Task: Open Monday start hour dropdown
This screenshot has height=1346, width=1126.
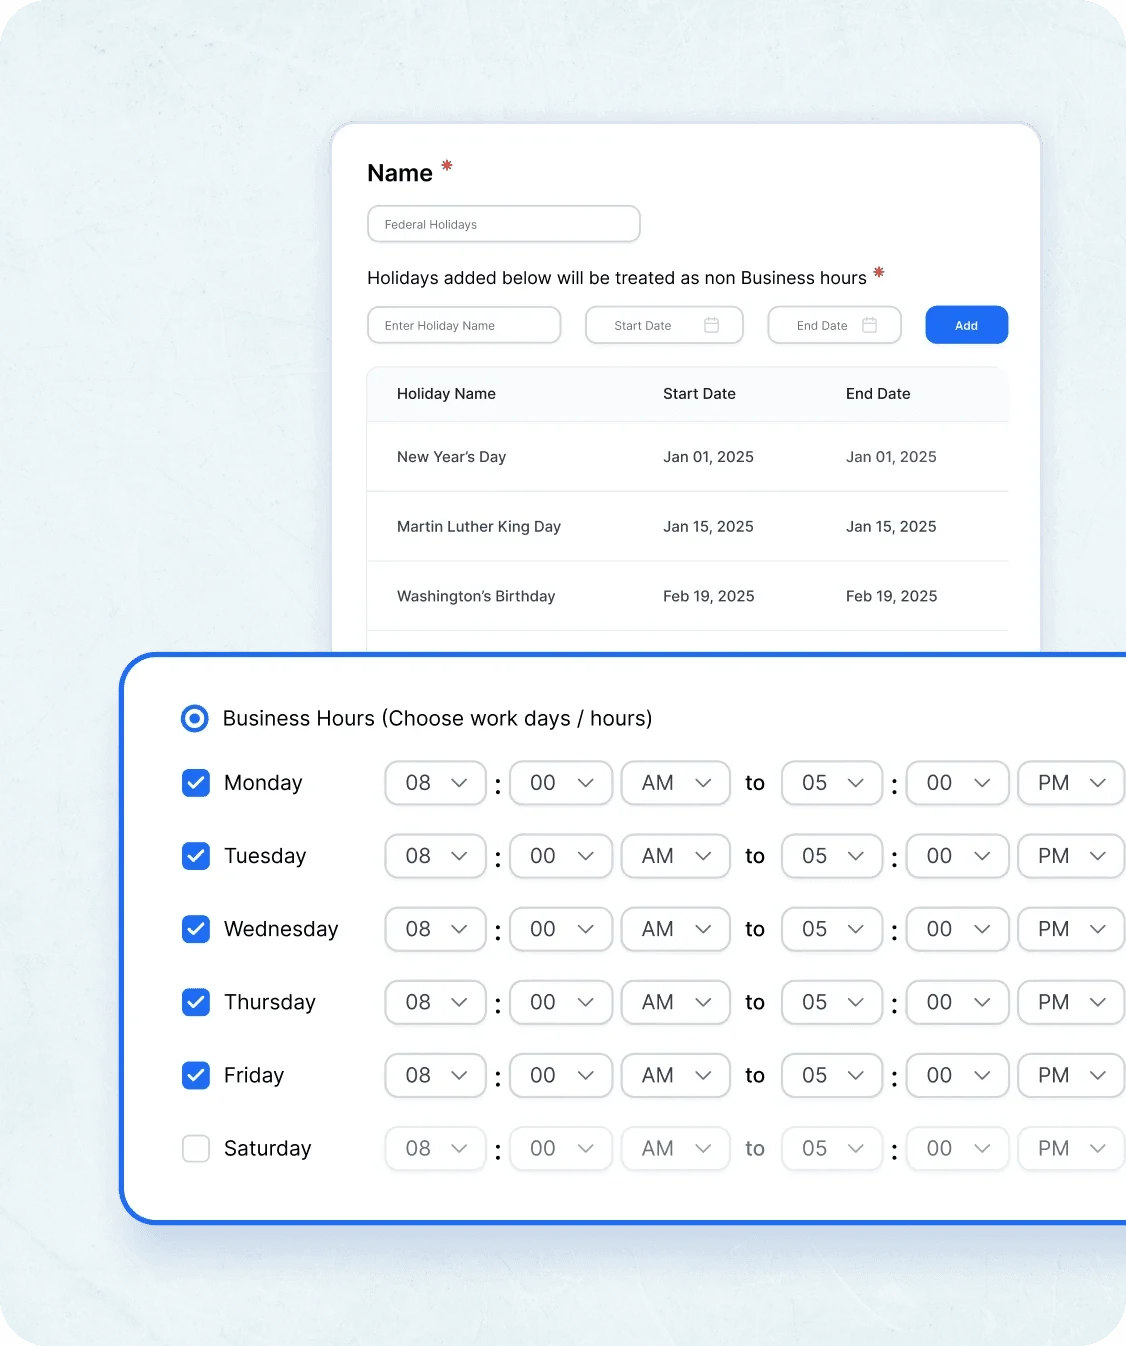Action: [x=435, y=783]
